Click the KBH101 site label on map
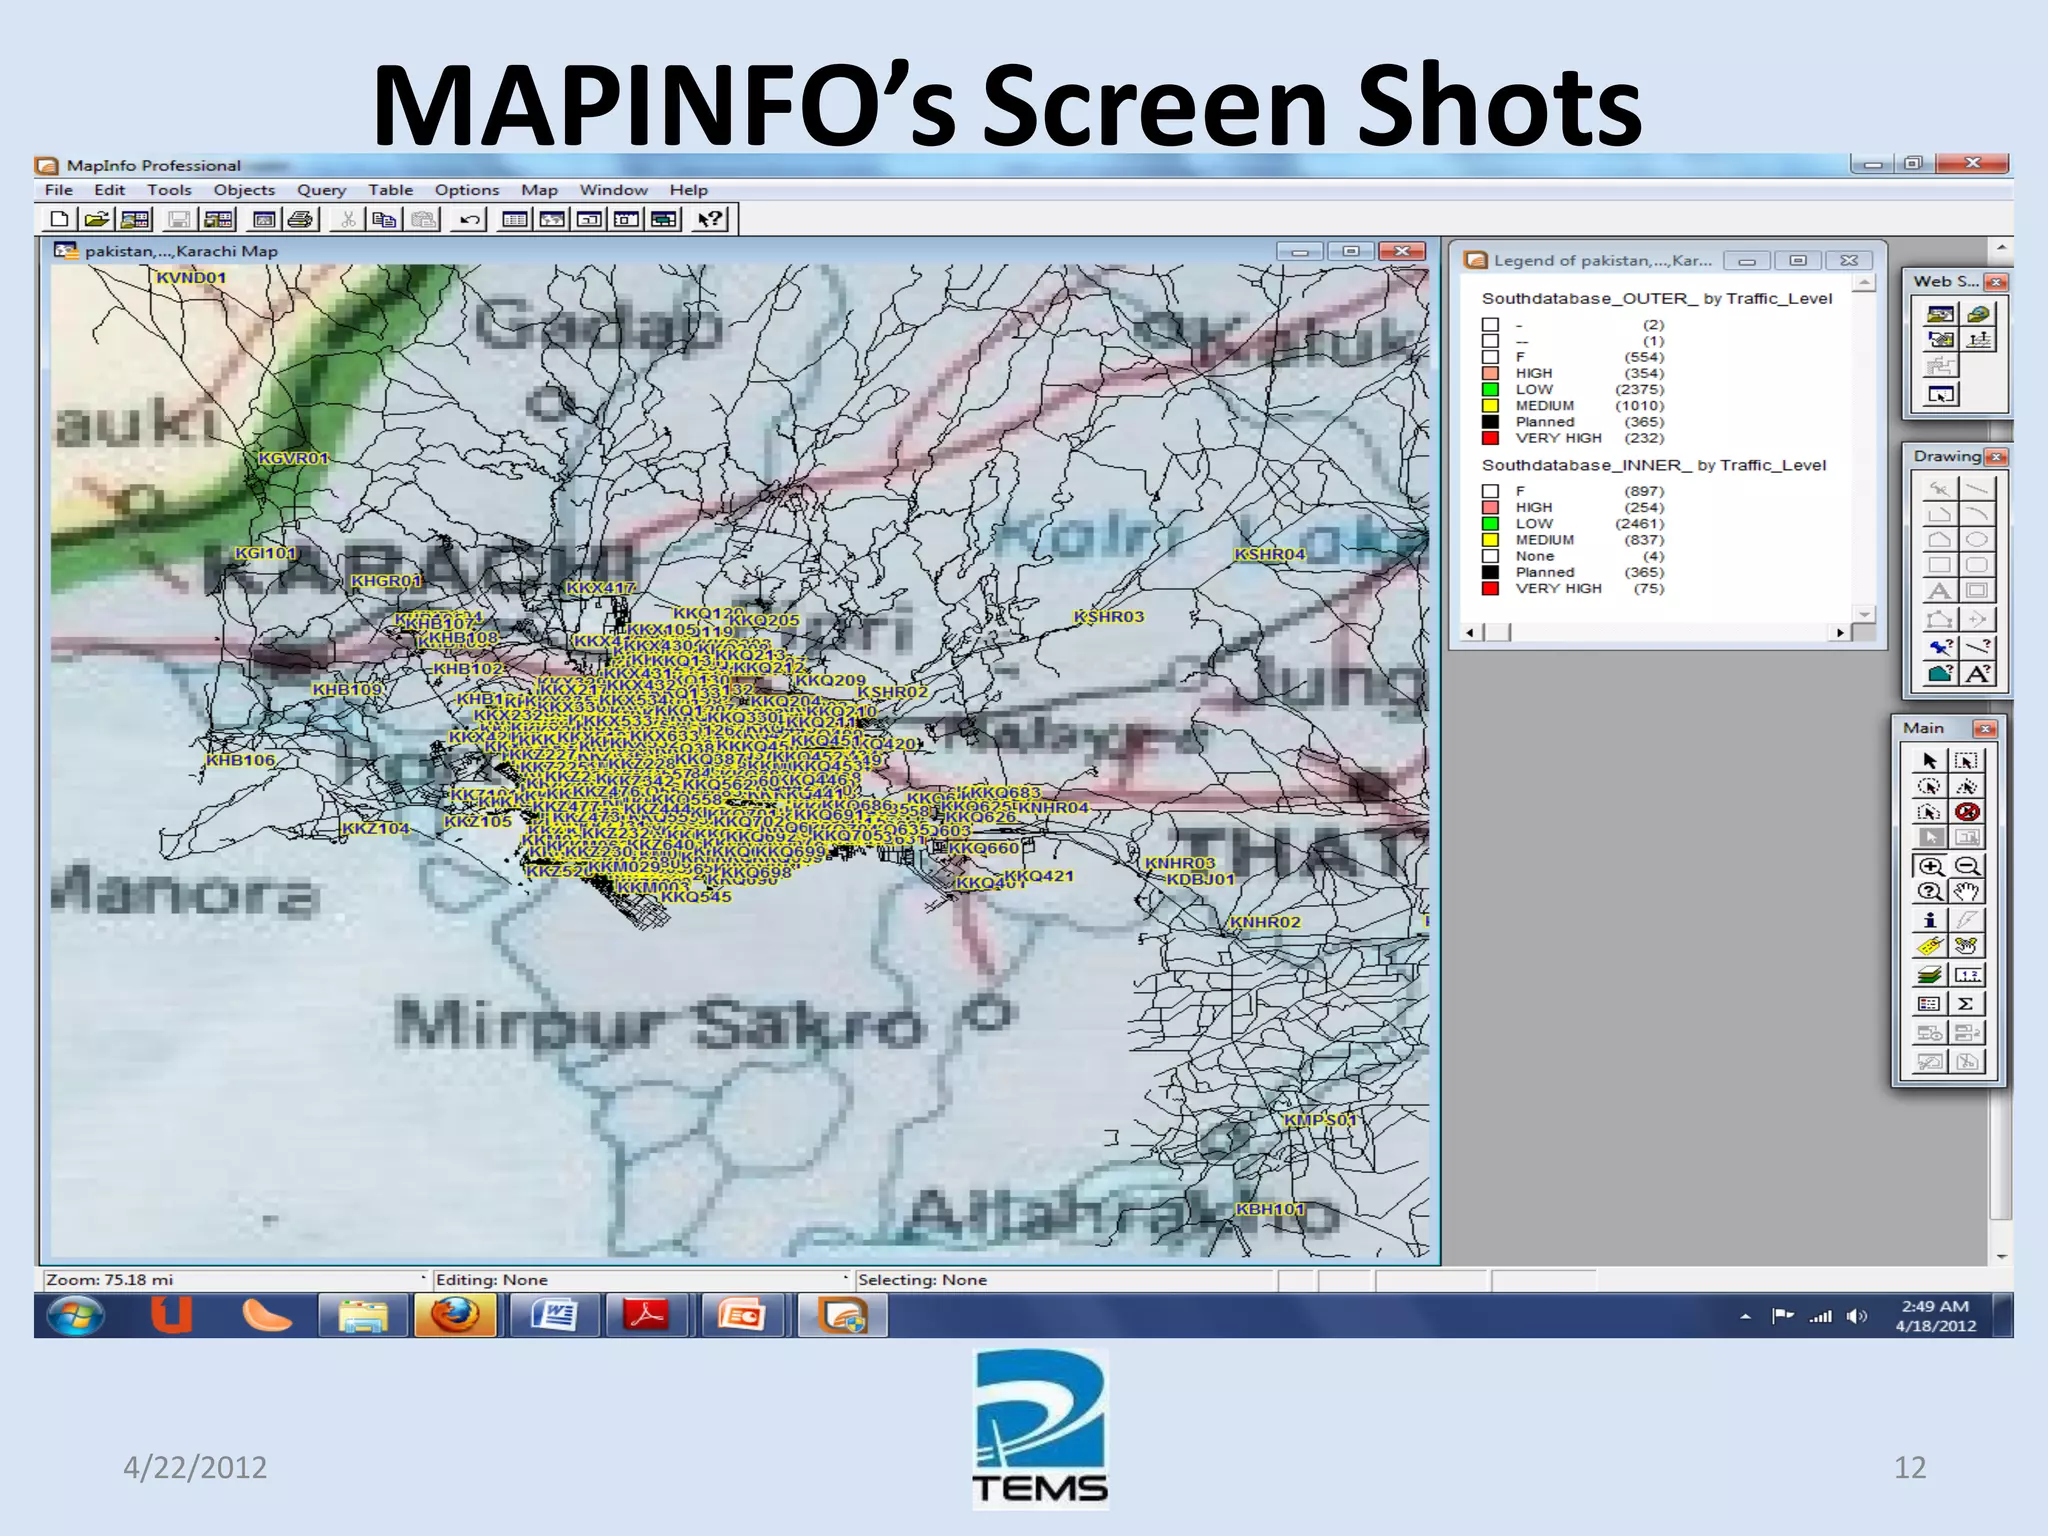The image size is (2048, 1536). pos(1270,1209)
